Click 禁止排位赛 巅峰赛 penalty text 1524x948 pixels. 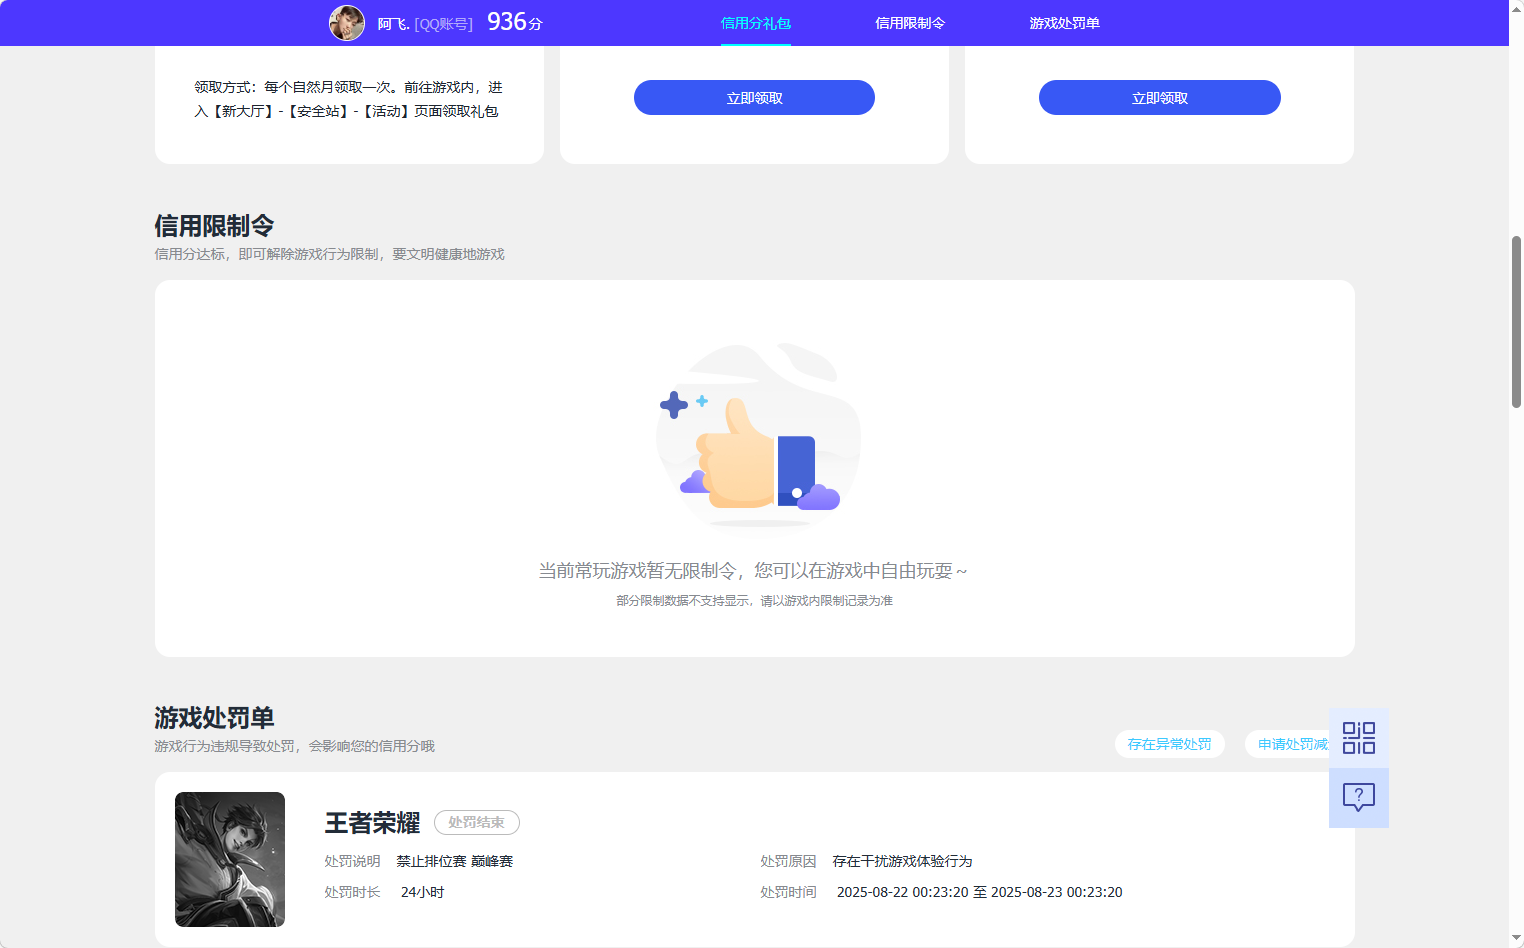pos(456,861)
